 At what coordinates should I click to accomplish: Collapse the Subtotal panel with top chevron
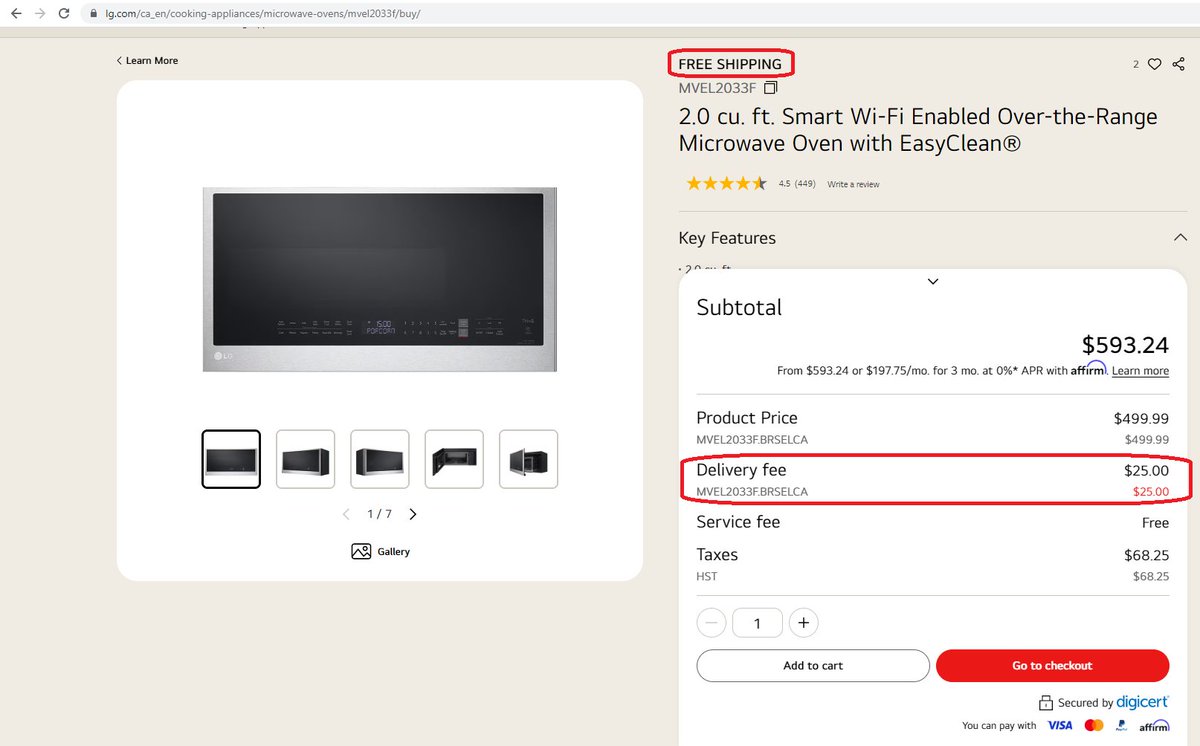coord(933,282)
